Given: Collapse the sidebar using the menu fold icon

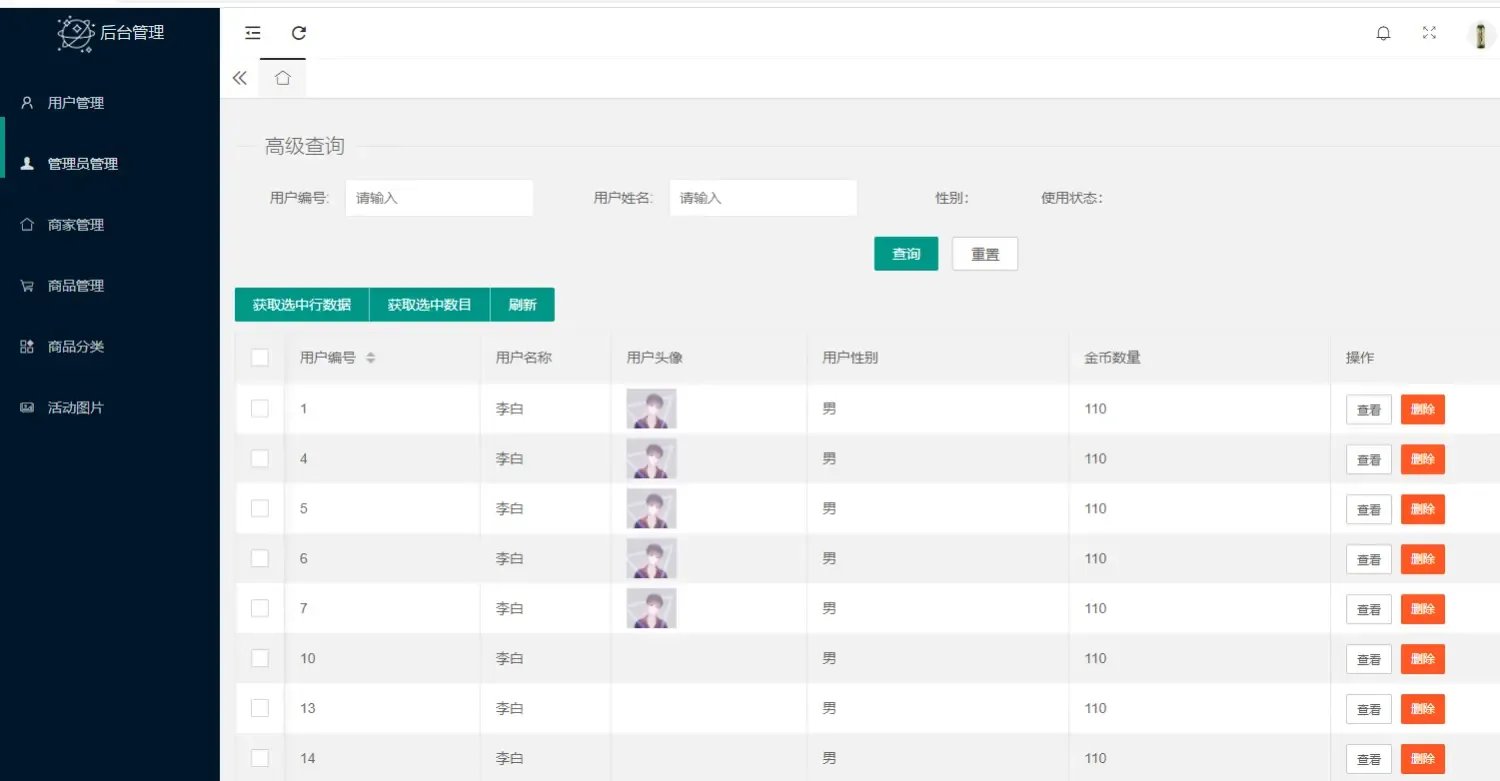Looking at the screenshot, I should (x=253, y=33).
